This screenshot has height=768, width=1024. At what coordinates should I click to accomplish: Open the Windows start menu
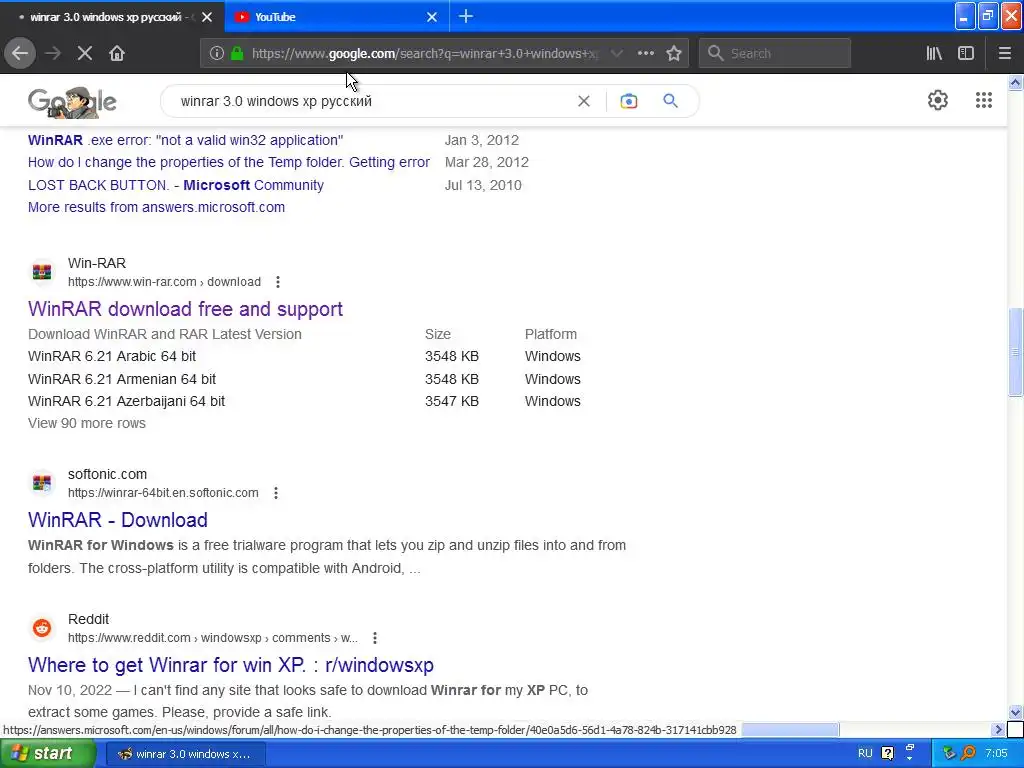pos(48,754)
